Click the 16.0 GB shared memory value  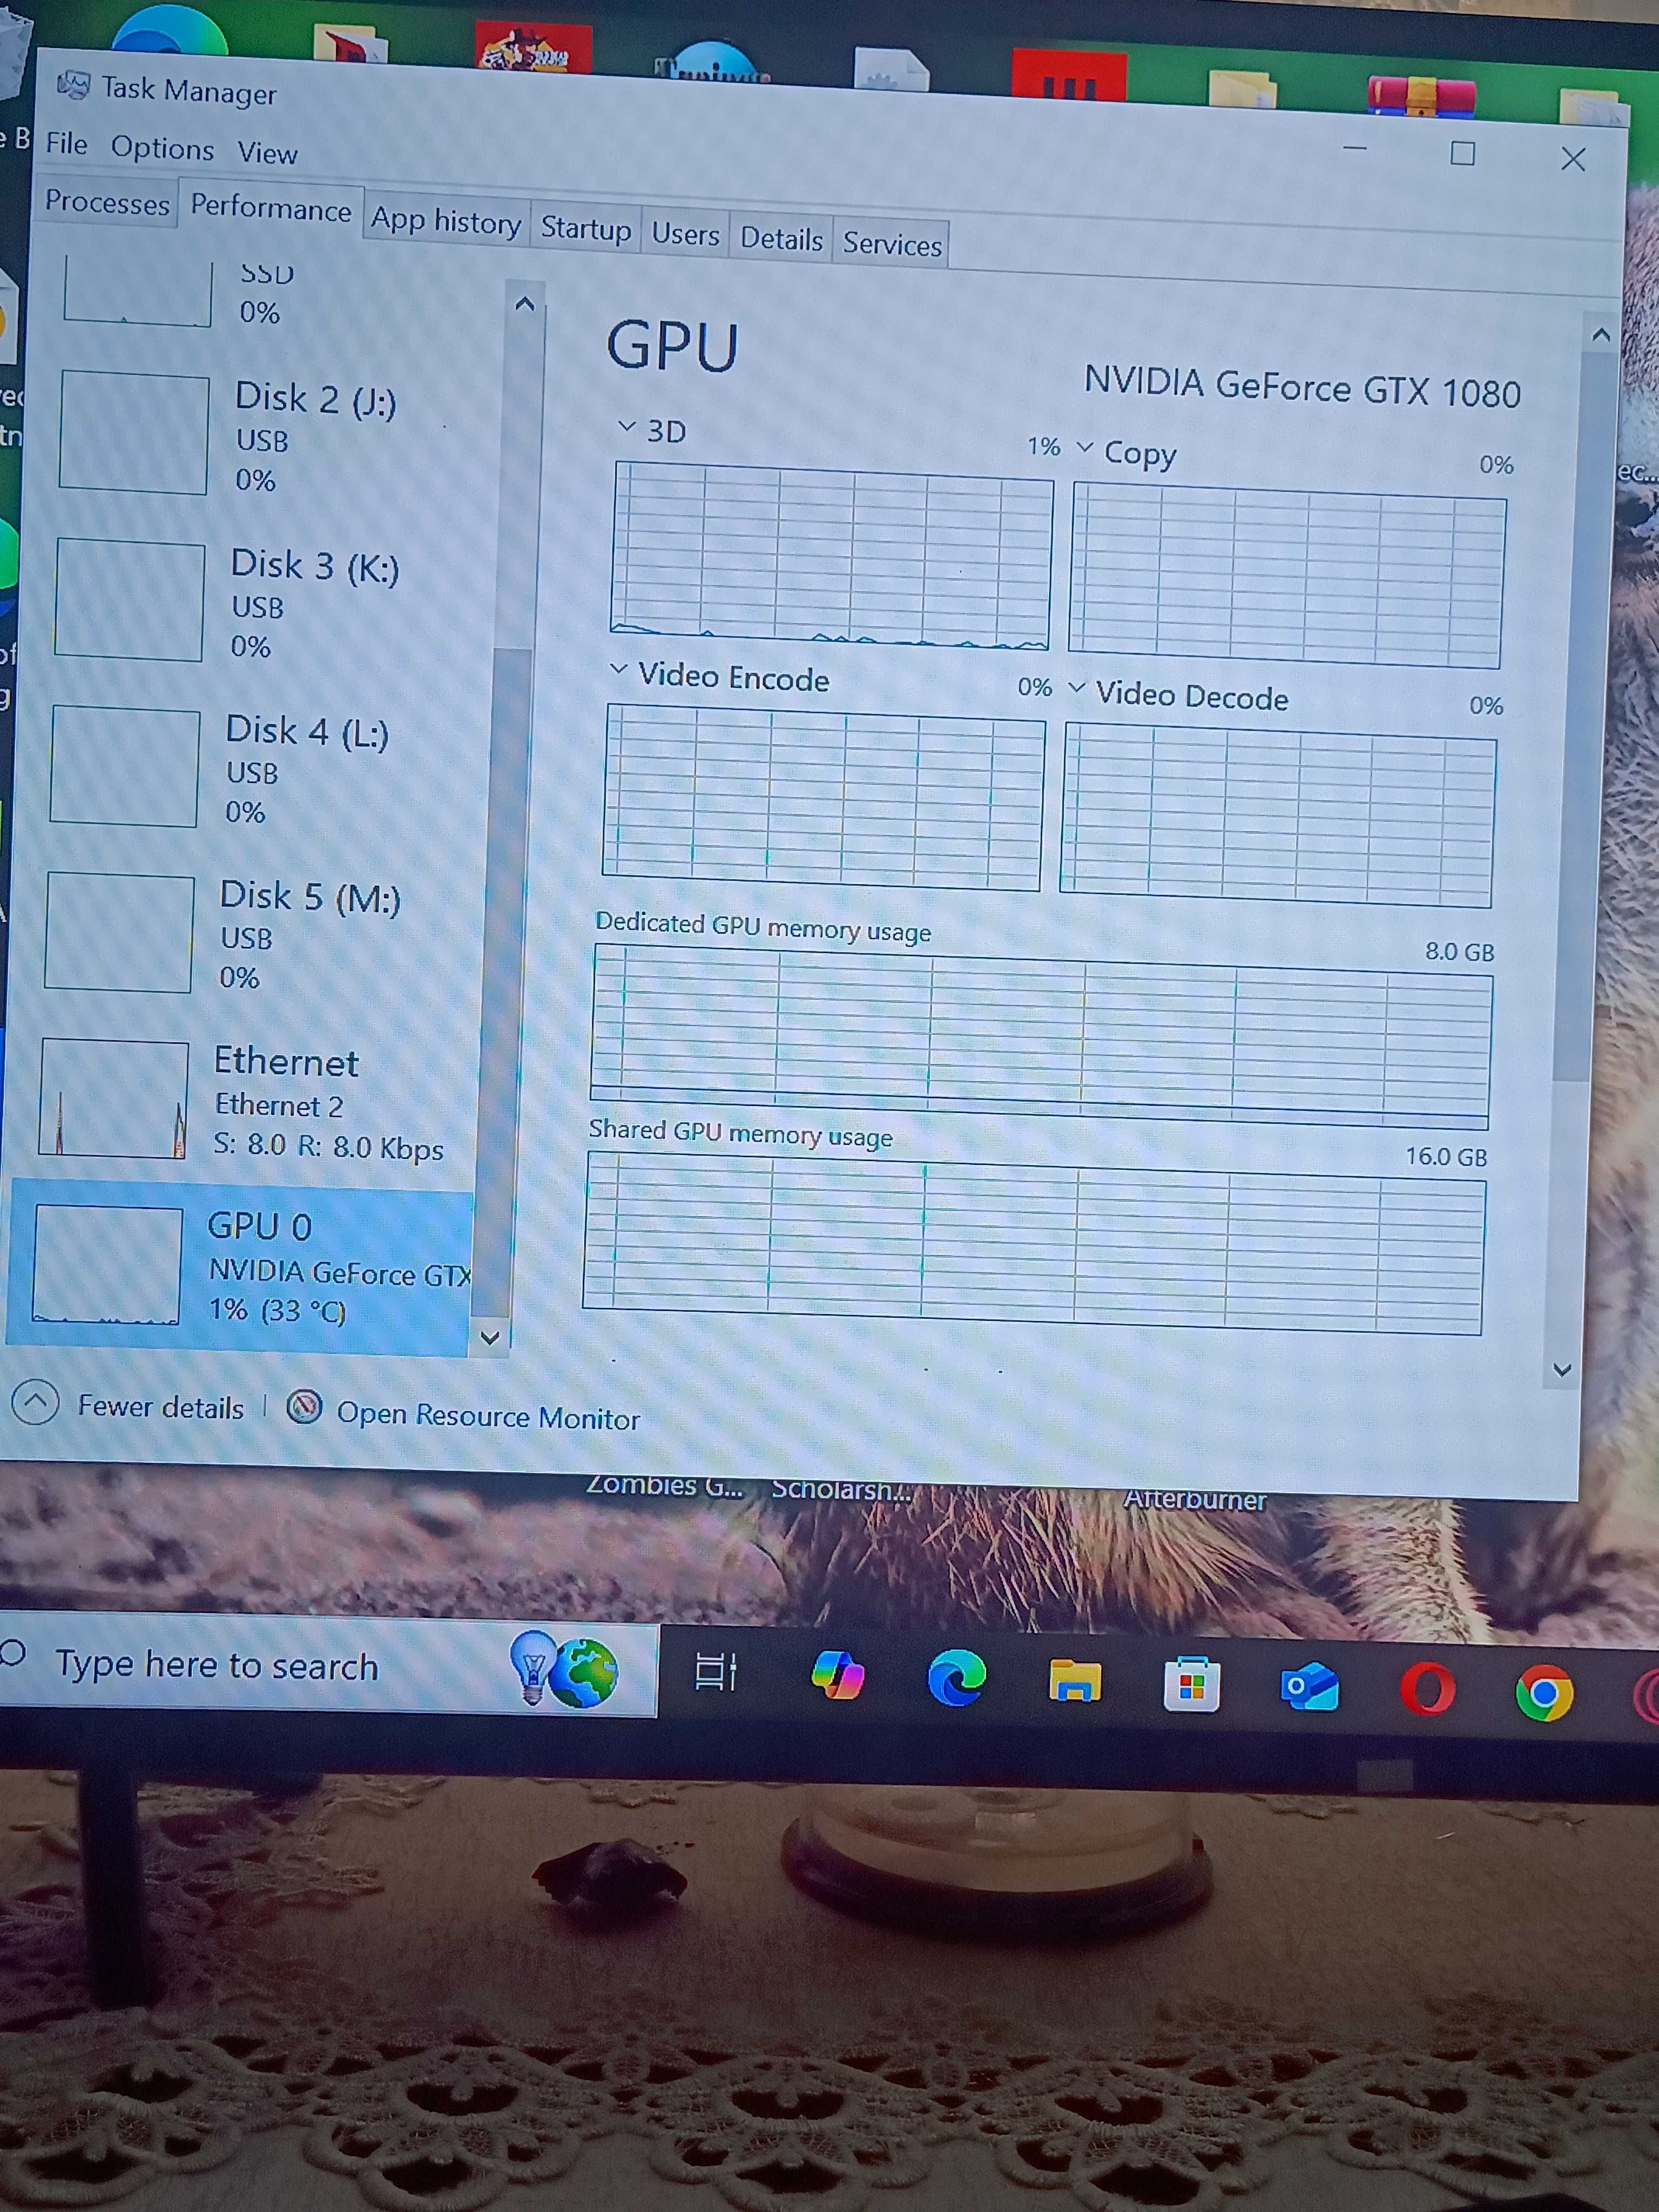1446,1156
